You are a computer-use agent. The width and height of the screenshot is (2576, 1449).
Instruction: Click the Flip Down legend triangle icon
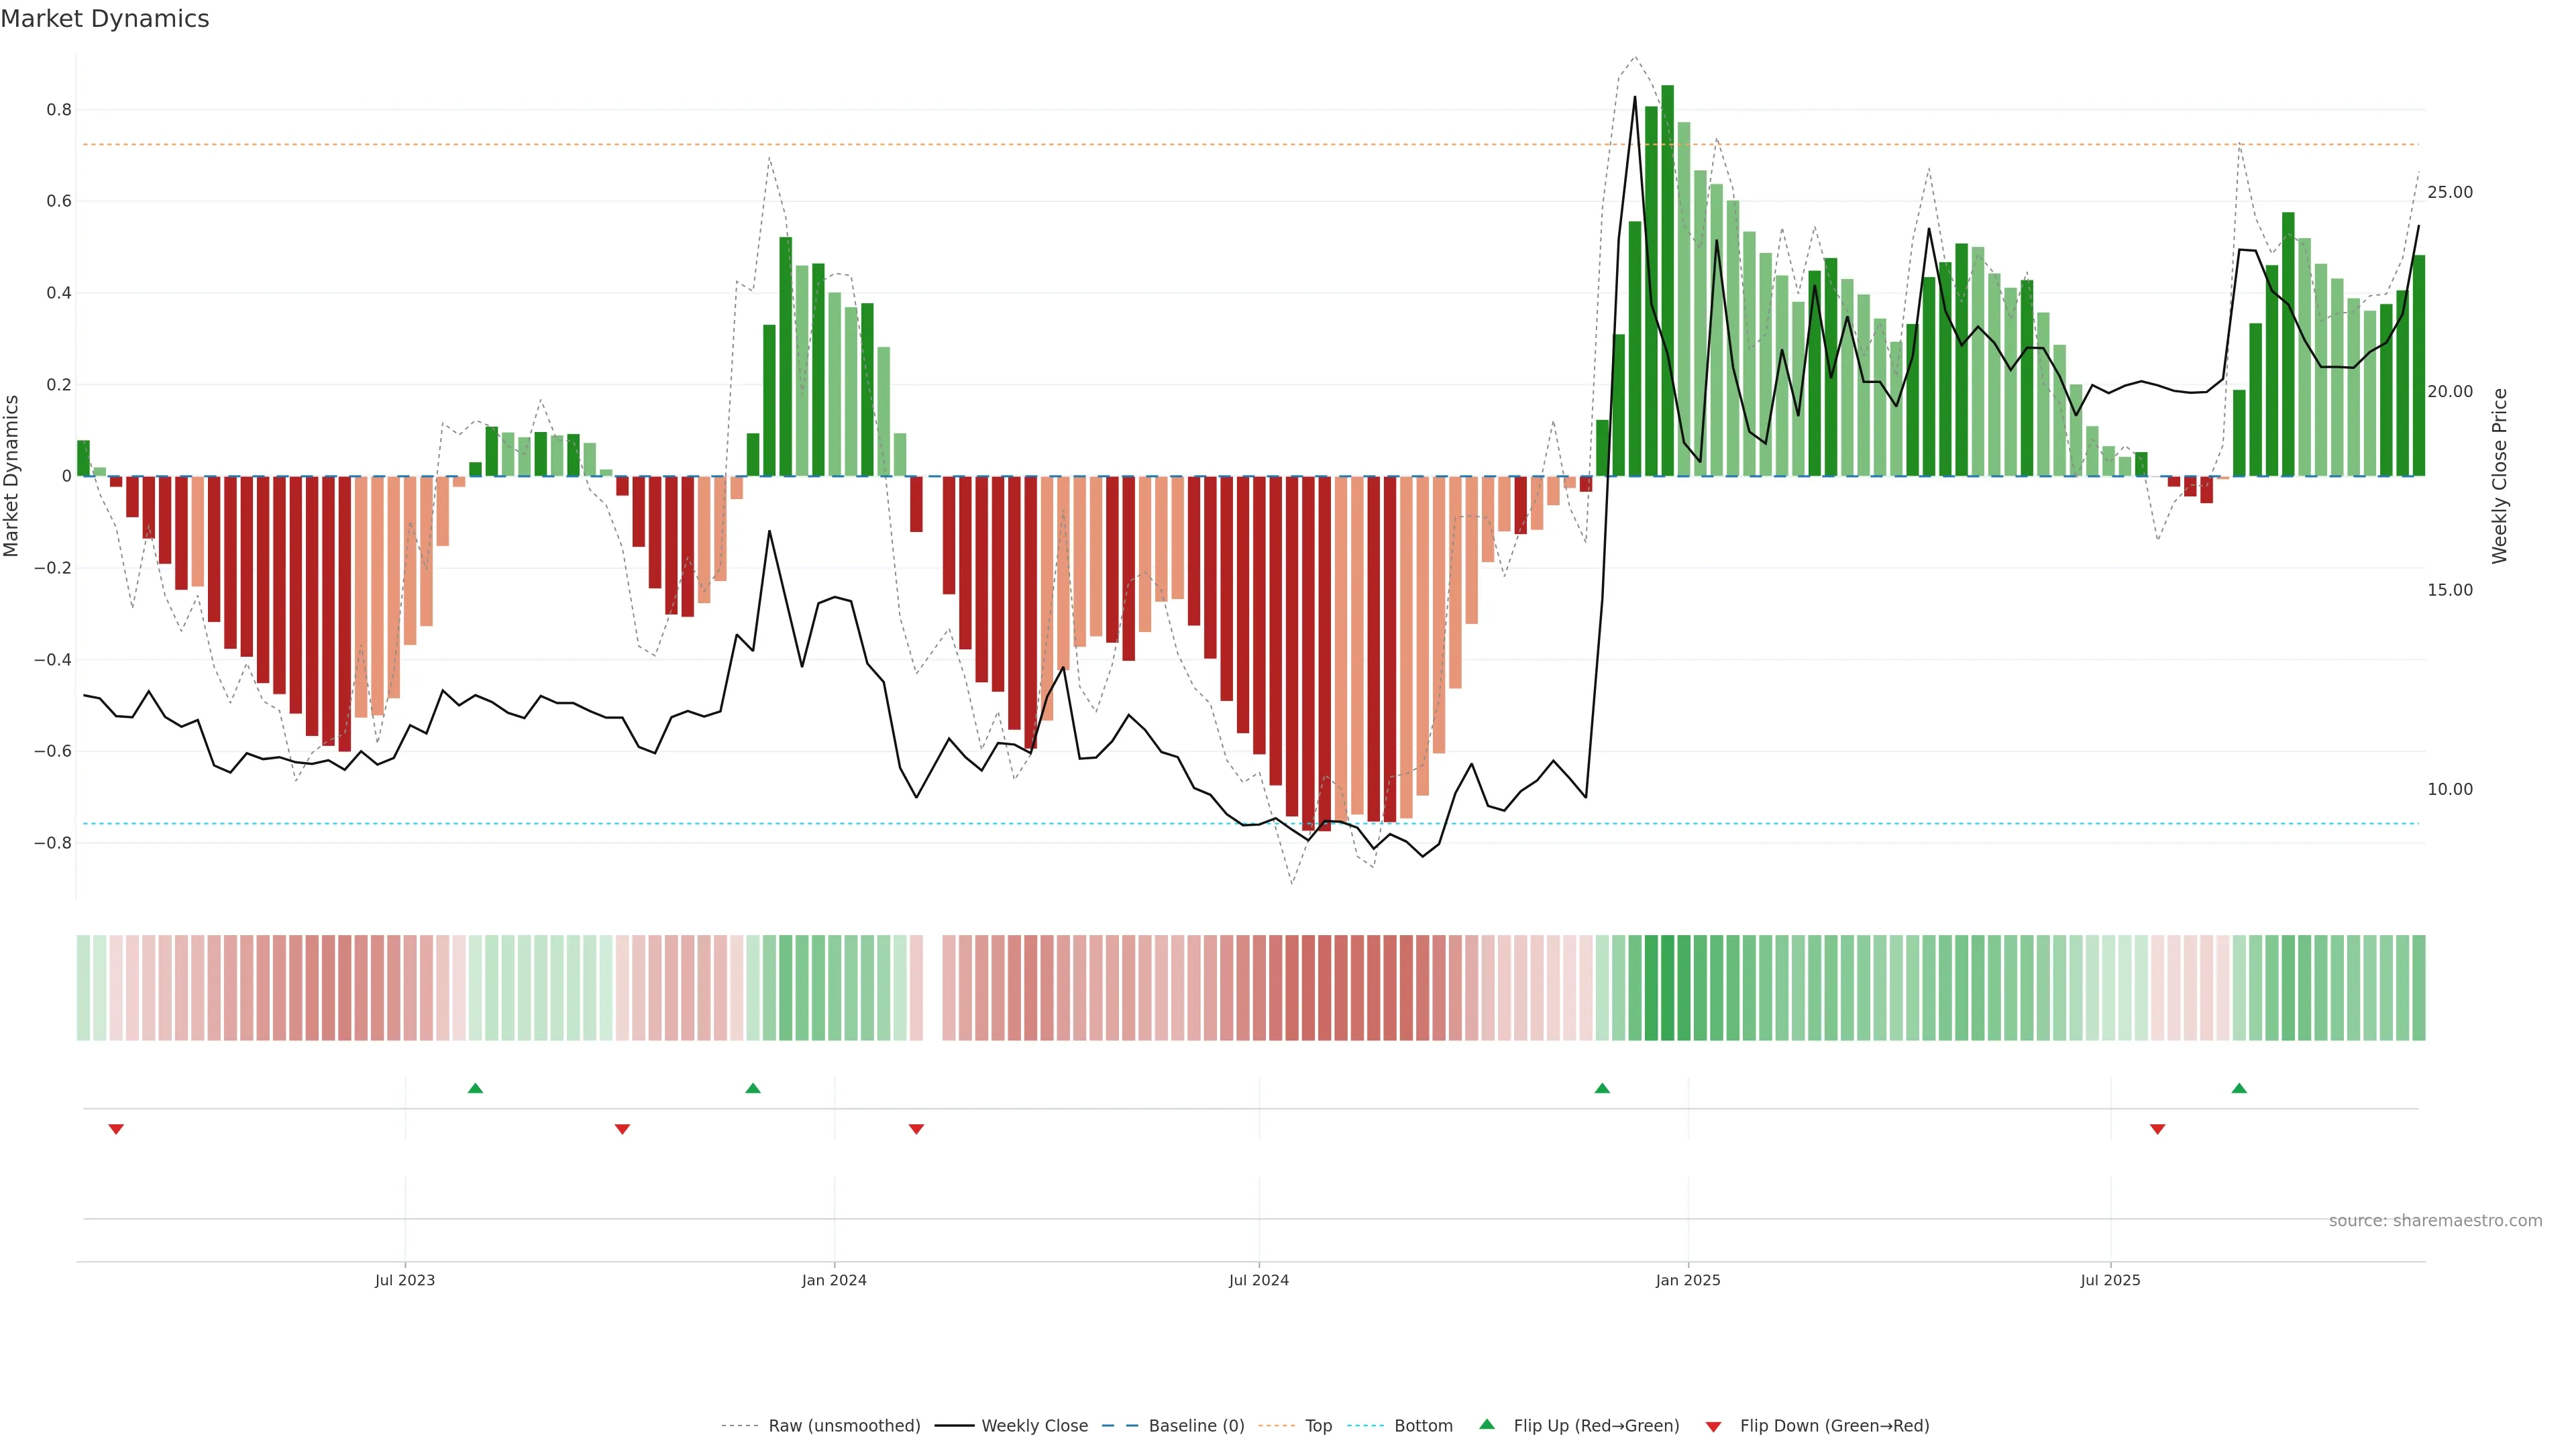pos(1713,1427)
